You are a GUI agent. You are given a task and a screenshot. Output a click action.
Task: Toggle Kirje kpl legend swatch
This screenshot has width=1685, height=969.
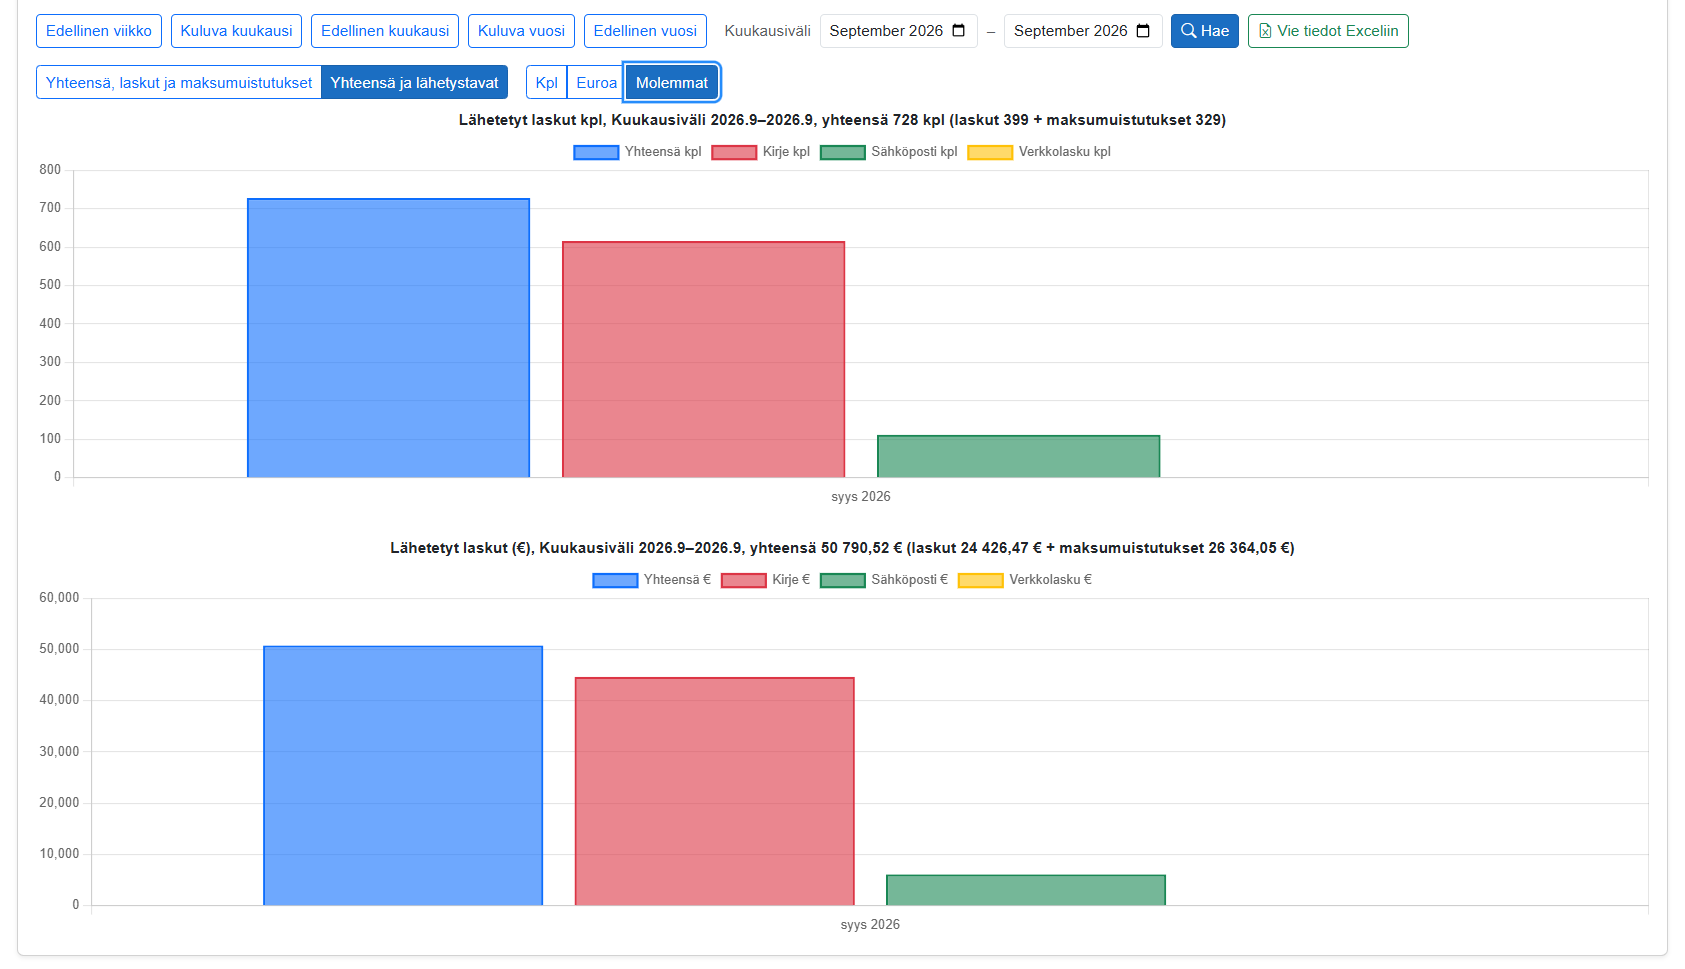coord(734,152)
